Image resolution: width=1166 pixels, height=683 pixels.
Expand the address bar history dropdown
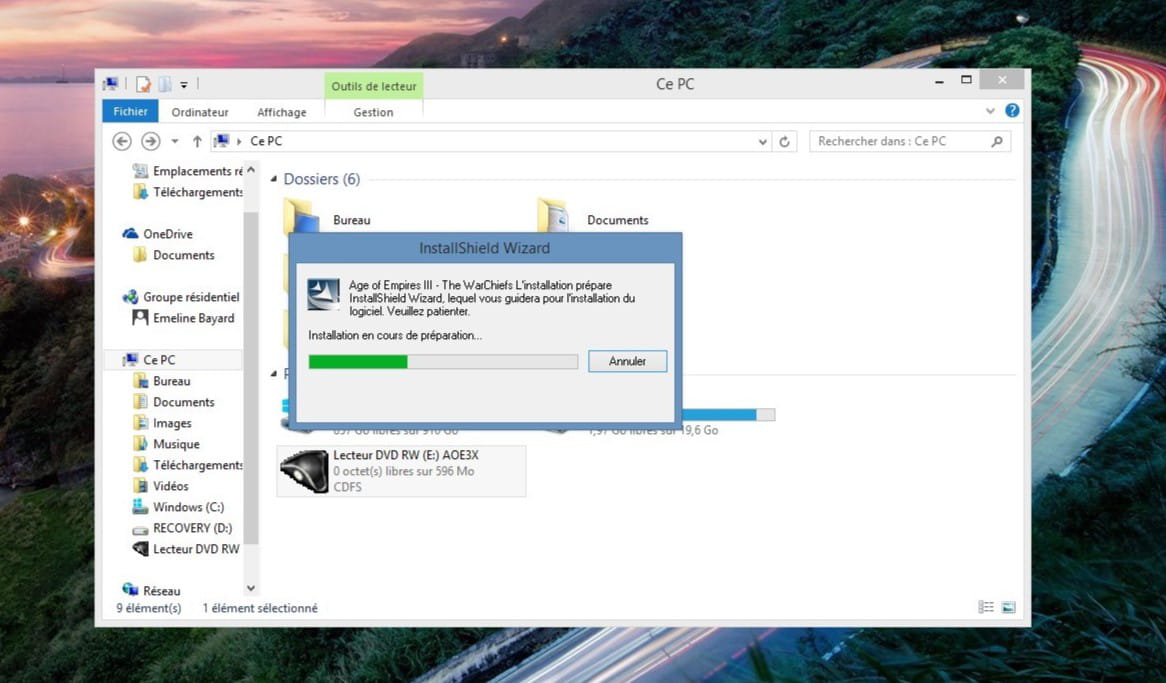[764, 142]
